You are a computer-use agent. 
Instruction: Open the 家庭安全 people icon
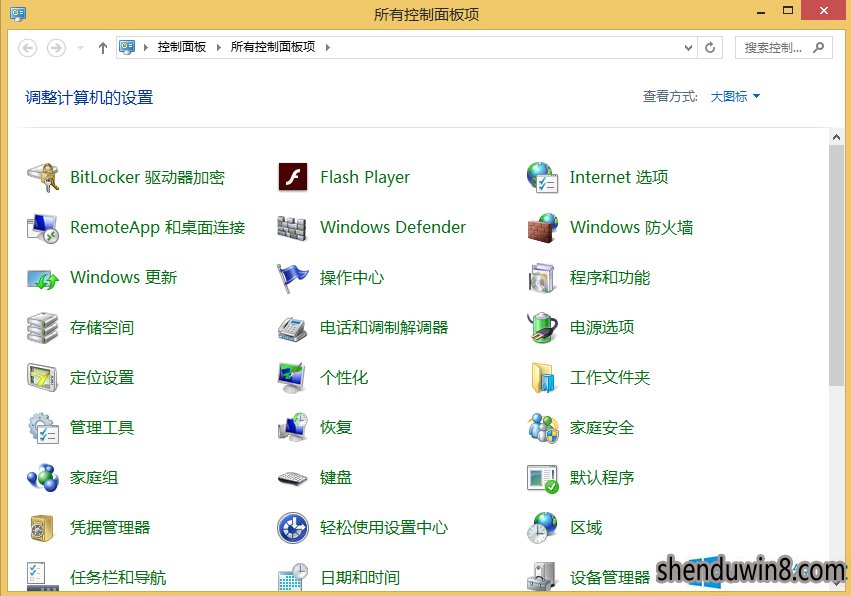click(543, 428)
